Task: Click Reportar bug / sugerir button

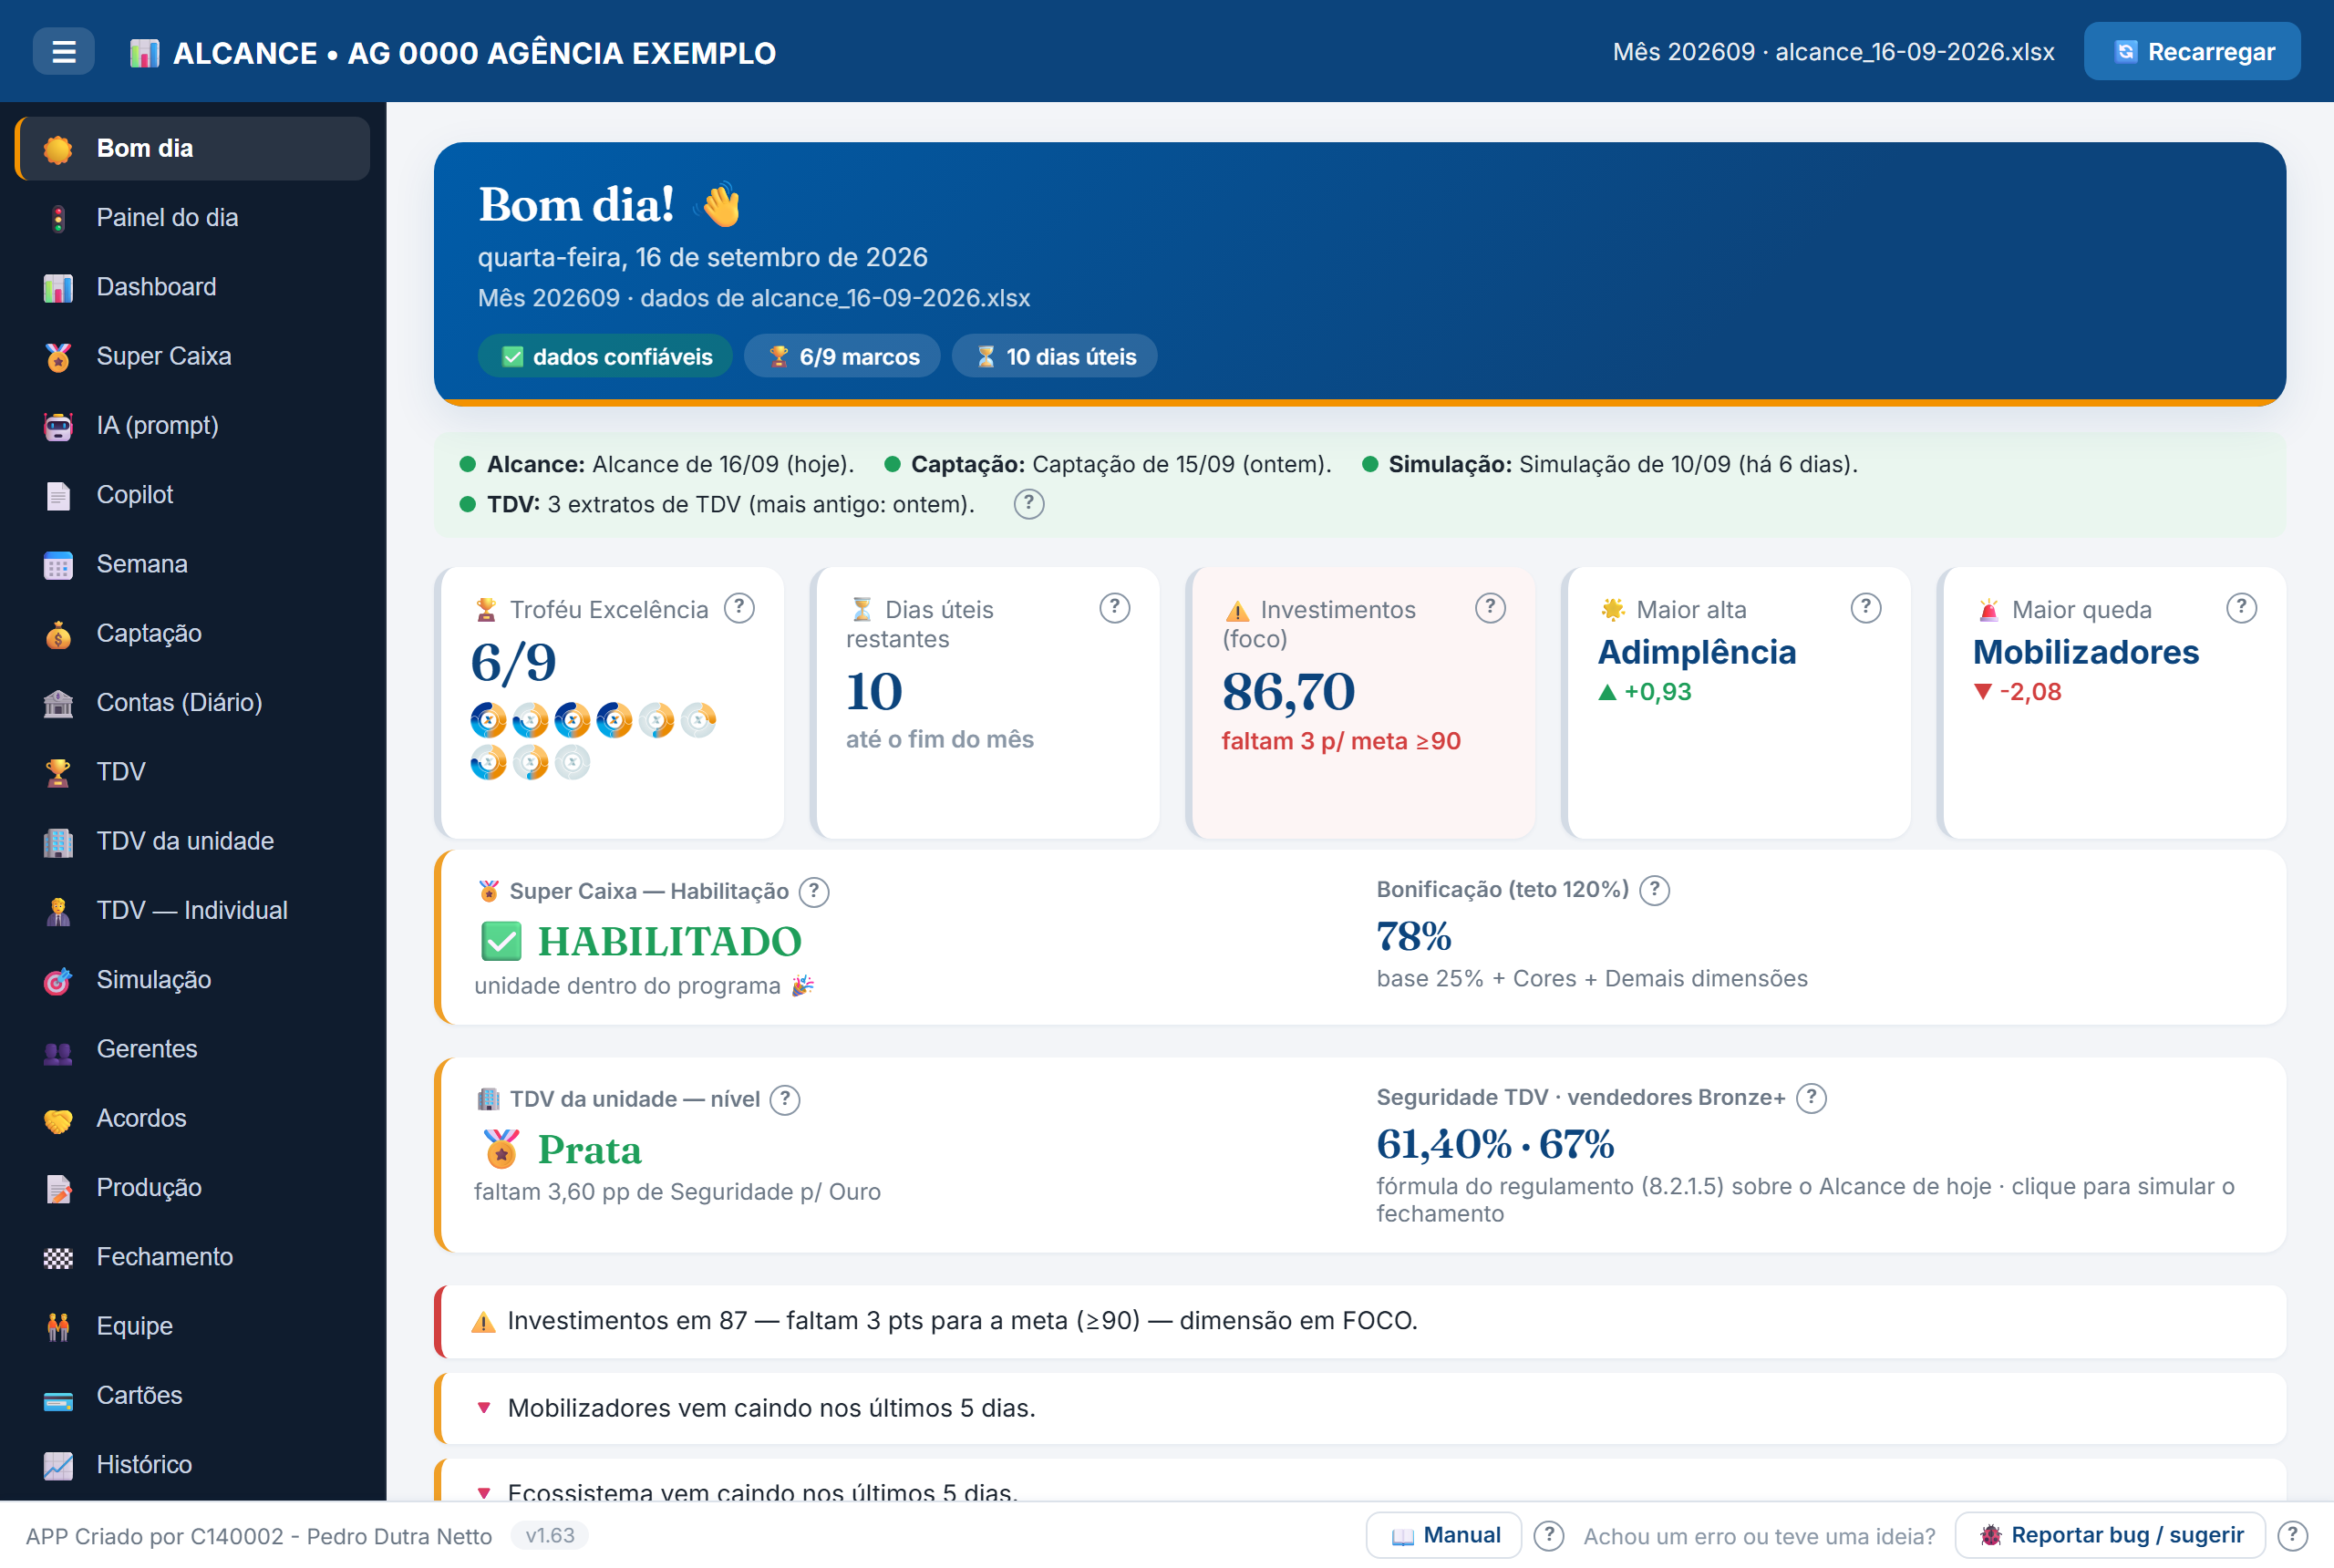Action: [x=2110, y=1535]
